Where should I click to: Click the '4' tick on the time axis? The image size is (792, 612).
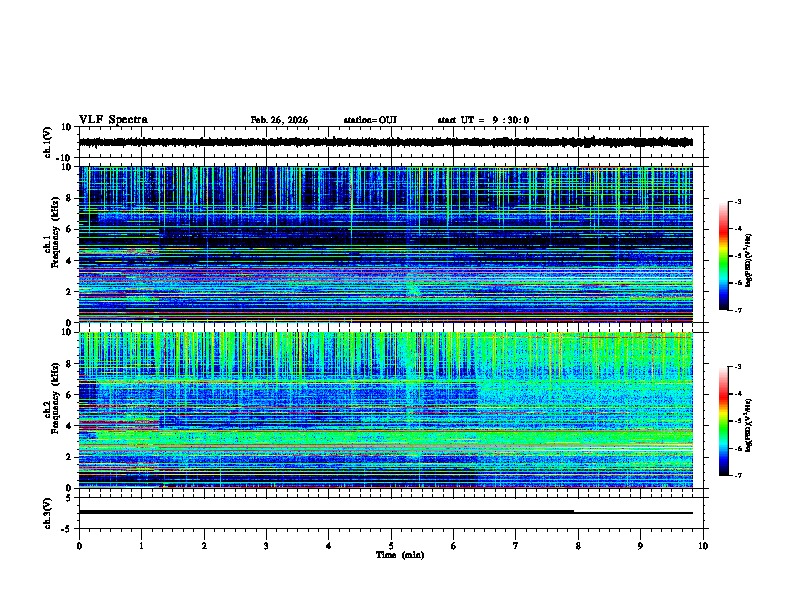pyautogui.click(x=329, y=546)
